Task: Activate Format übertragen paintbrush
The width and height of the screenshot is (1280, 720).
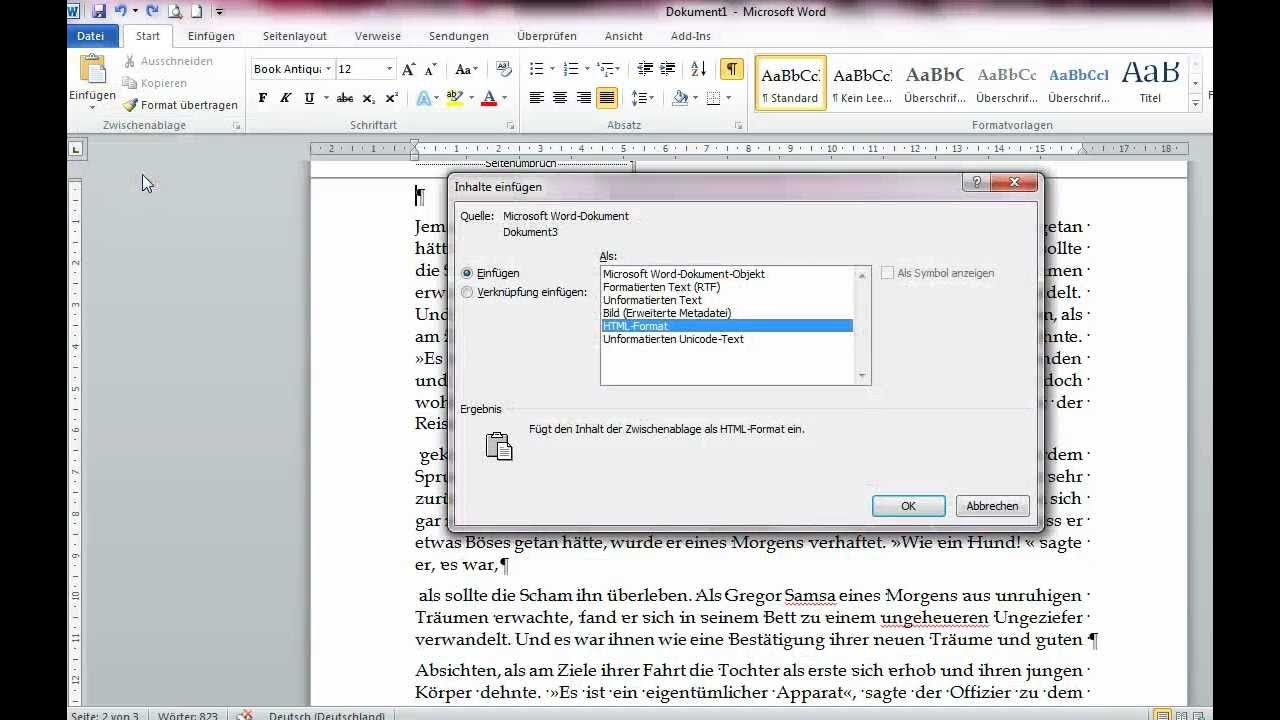Action: coord(181,105)
